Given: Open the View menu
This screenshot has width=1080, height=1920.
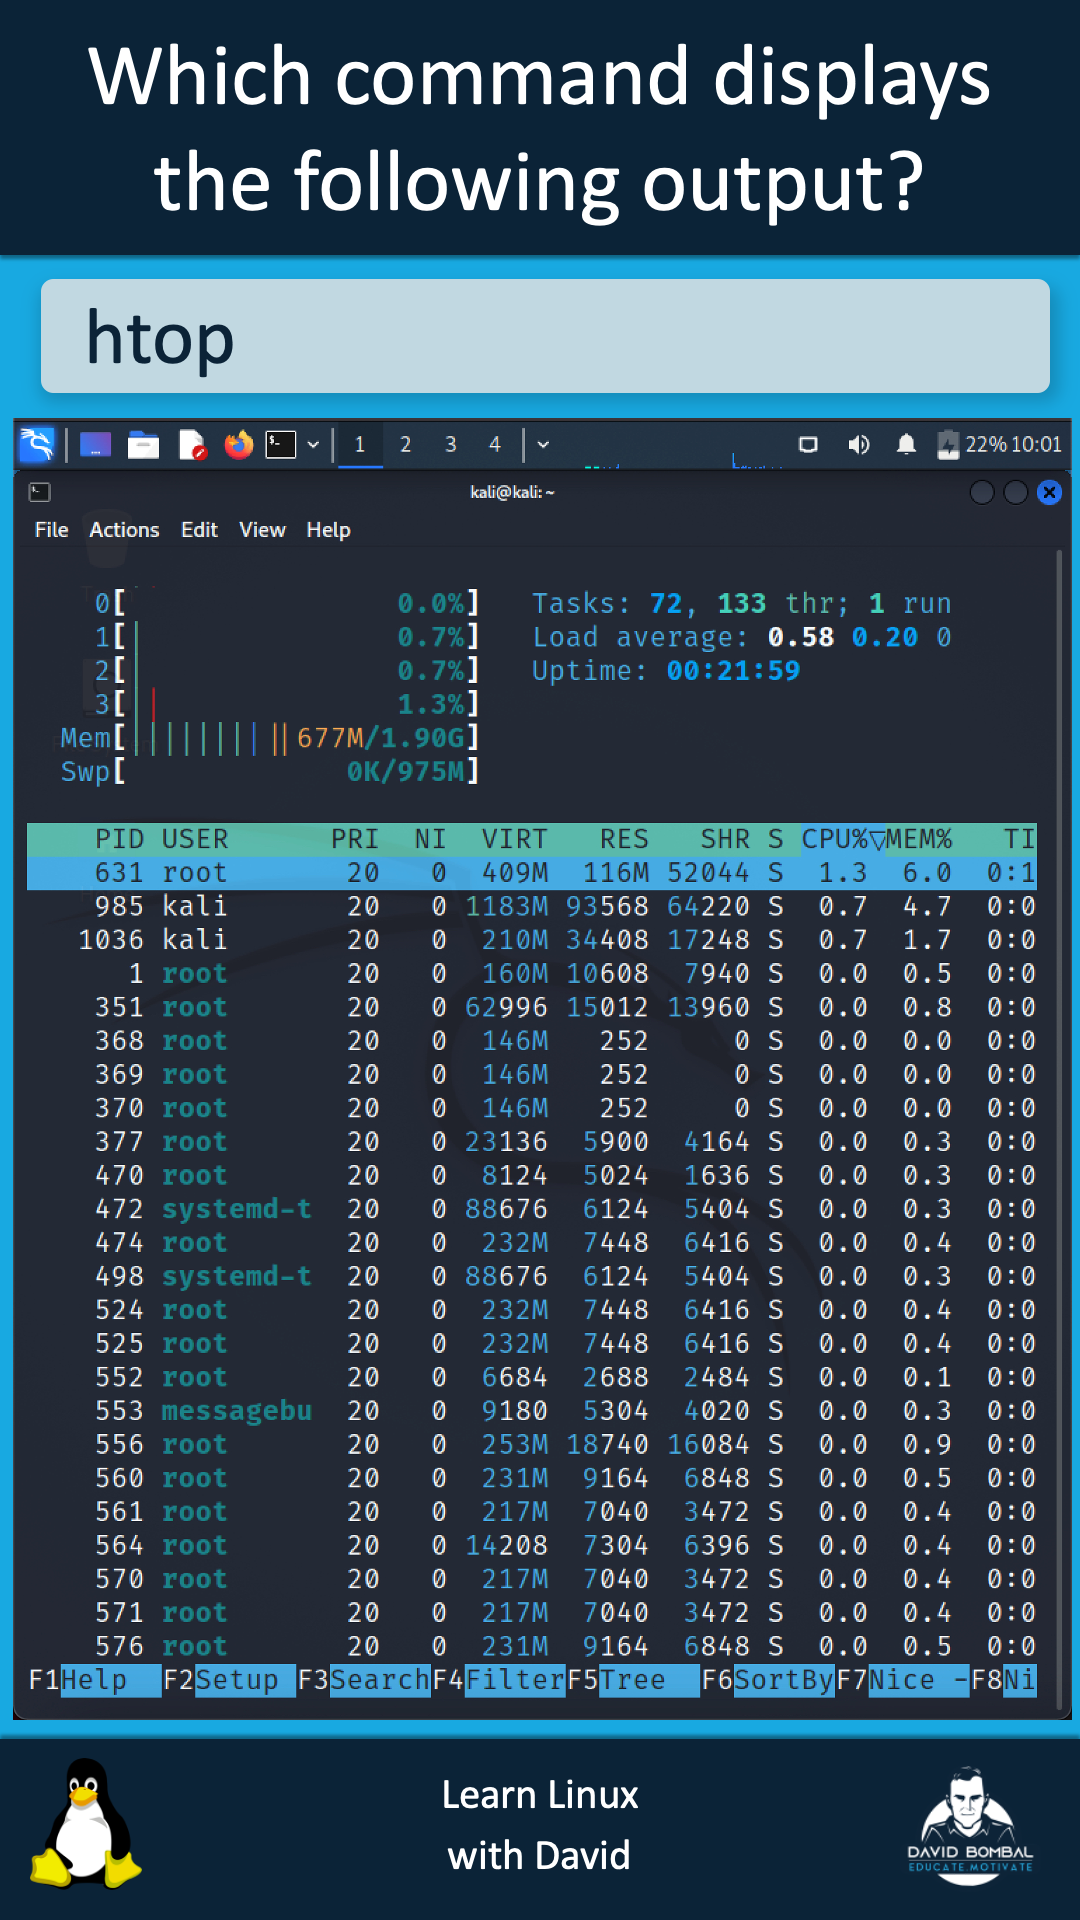Looking at the screenshot, I should [262, 530].
